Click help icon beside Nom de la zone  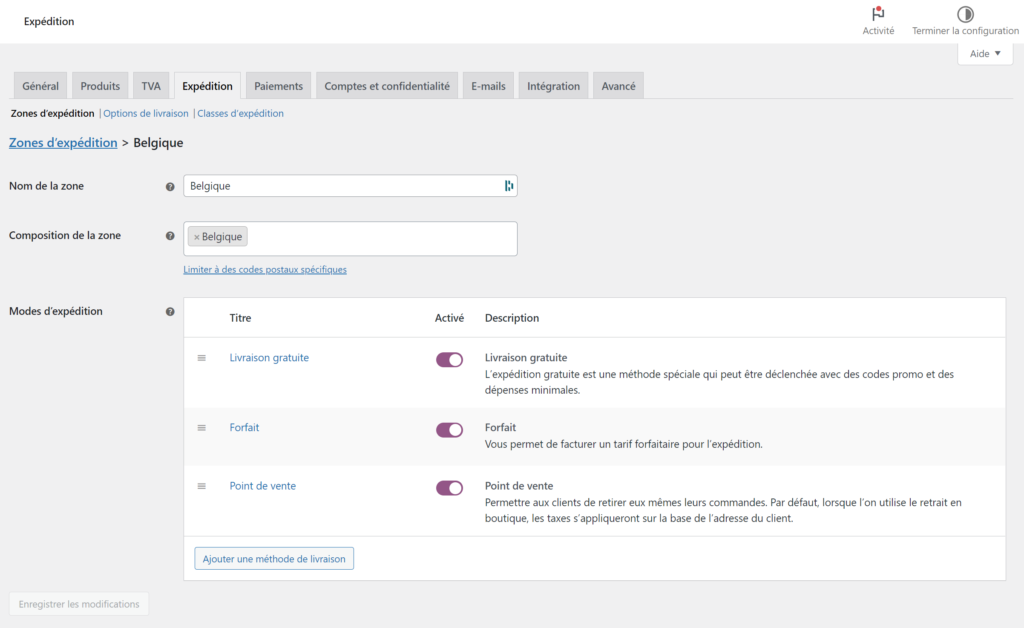[x=170, y=187]
